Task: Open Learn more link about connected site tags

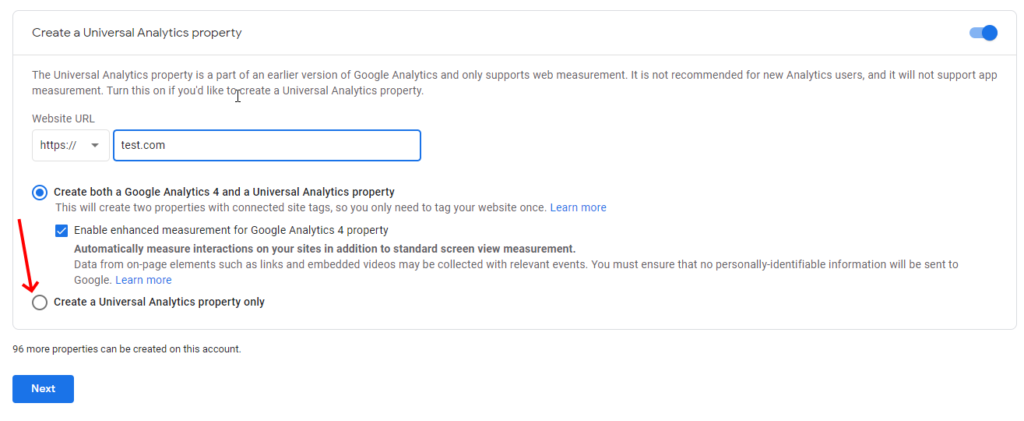Action: coord(578,208)
